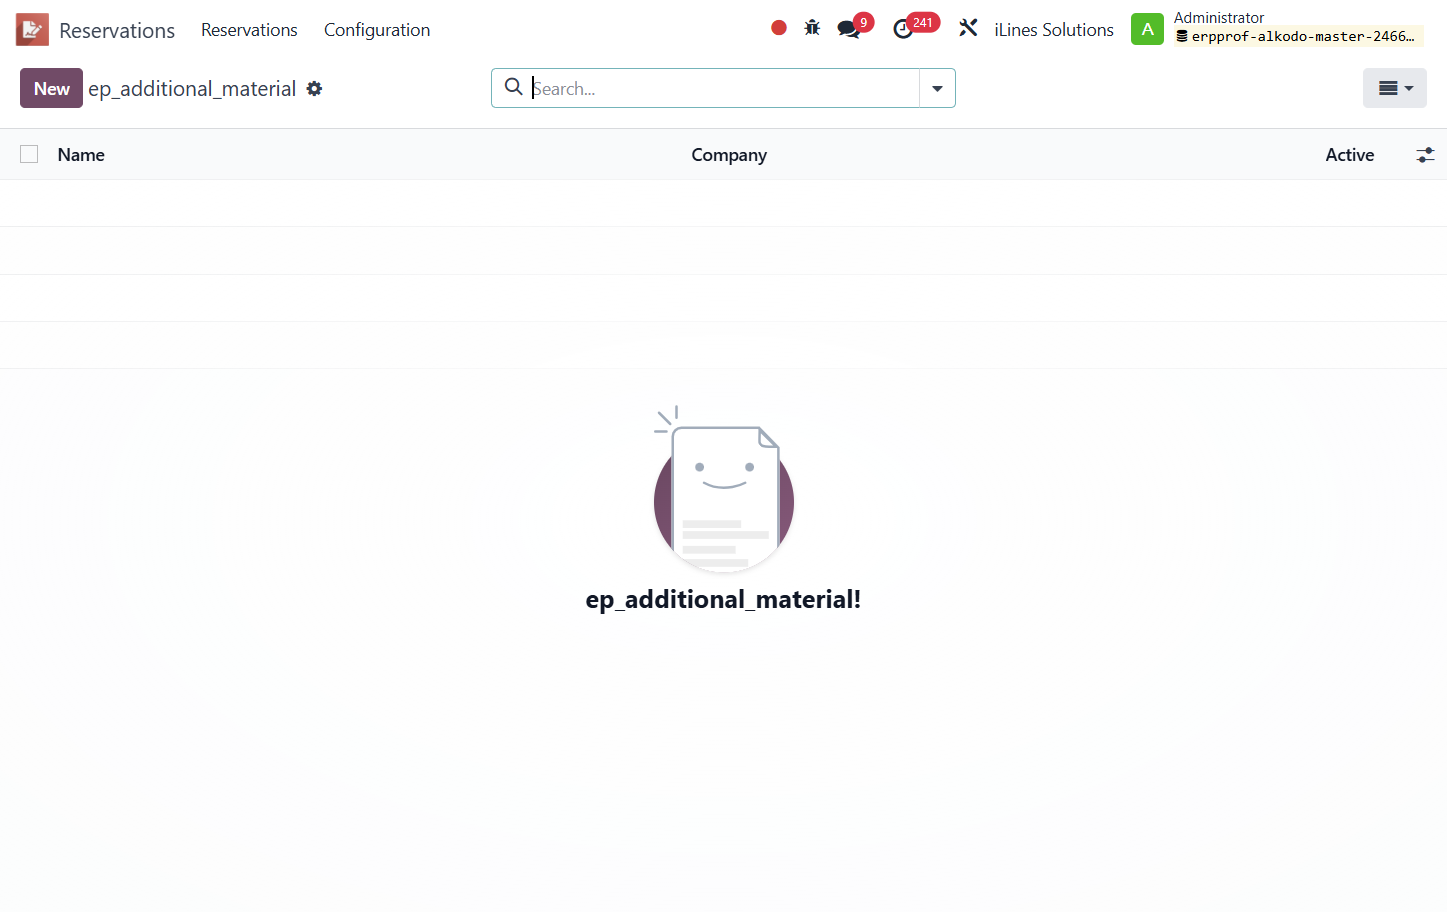
Task: Toggle the search filters dropdown arrow
Action: 937,88
